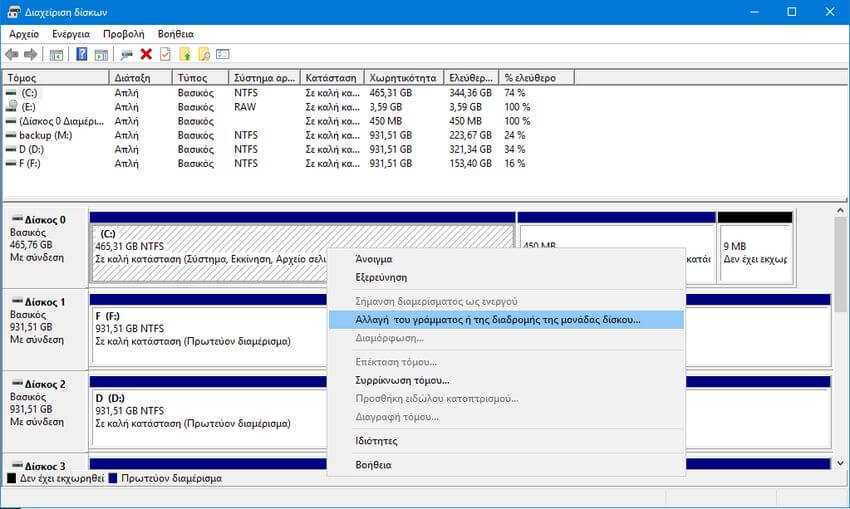Click the Disk Management app icon in title bar
The height and width of the screenshot is (509, 850).
click(x=13, y=12)
